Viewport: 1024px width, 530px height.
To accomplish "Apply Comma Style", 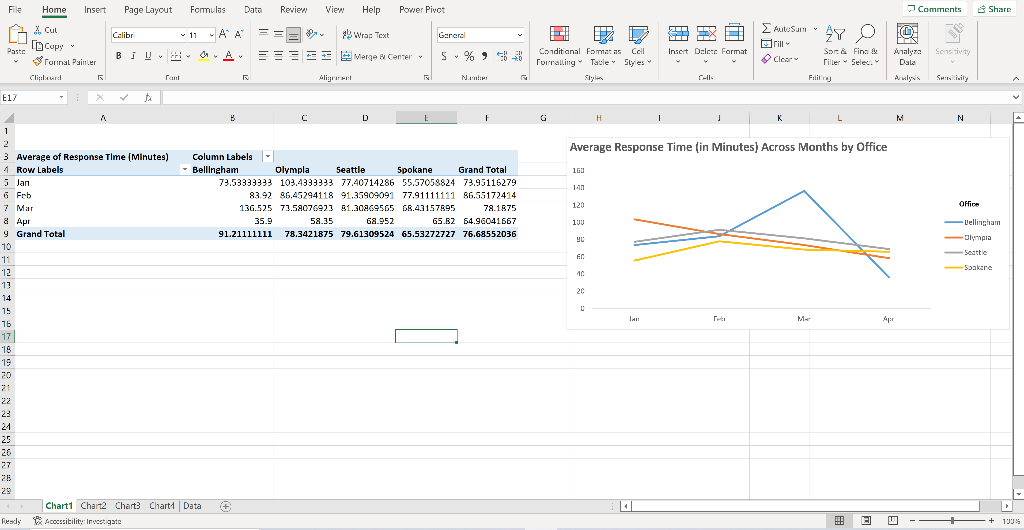I will tap(485, 56).
